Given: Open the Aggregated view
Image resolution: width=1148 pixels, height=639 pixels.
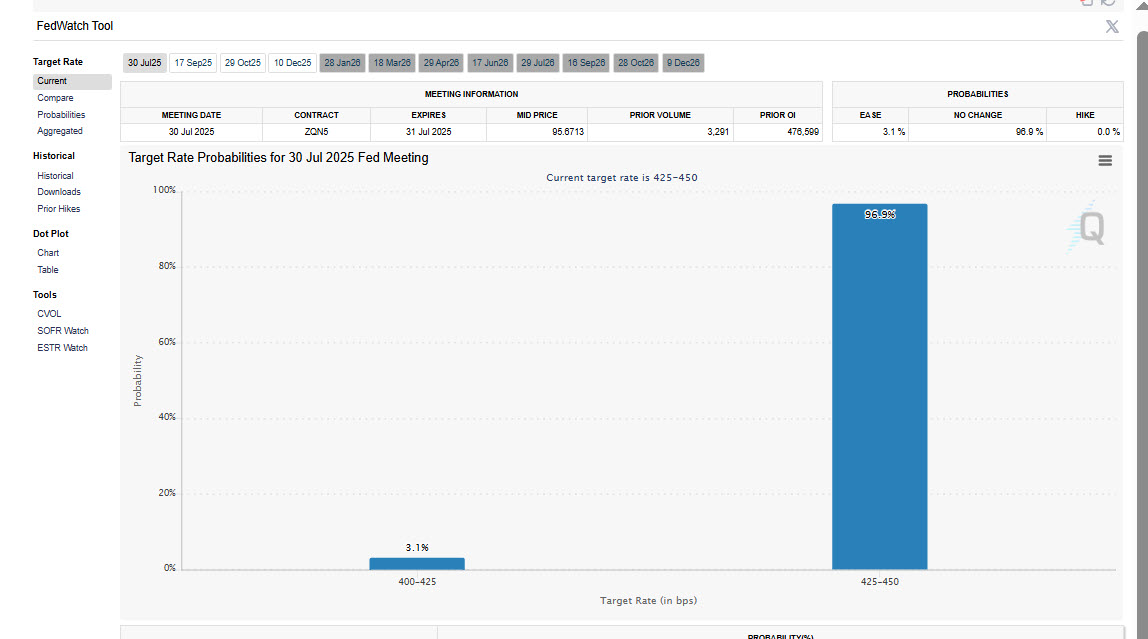Looking at the screenshot, I should [59, 131].
